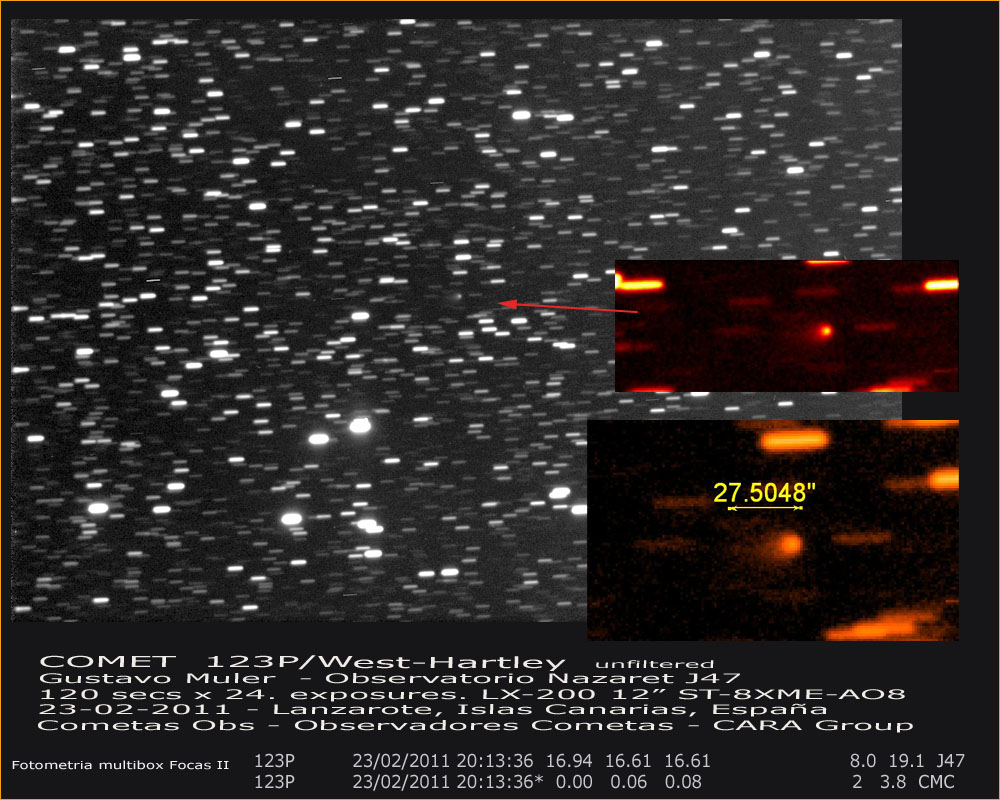
Task: Click '23-02-2011 - Lanzarote, Islas Canarias' line
Action: tap(433, 709)
